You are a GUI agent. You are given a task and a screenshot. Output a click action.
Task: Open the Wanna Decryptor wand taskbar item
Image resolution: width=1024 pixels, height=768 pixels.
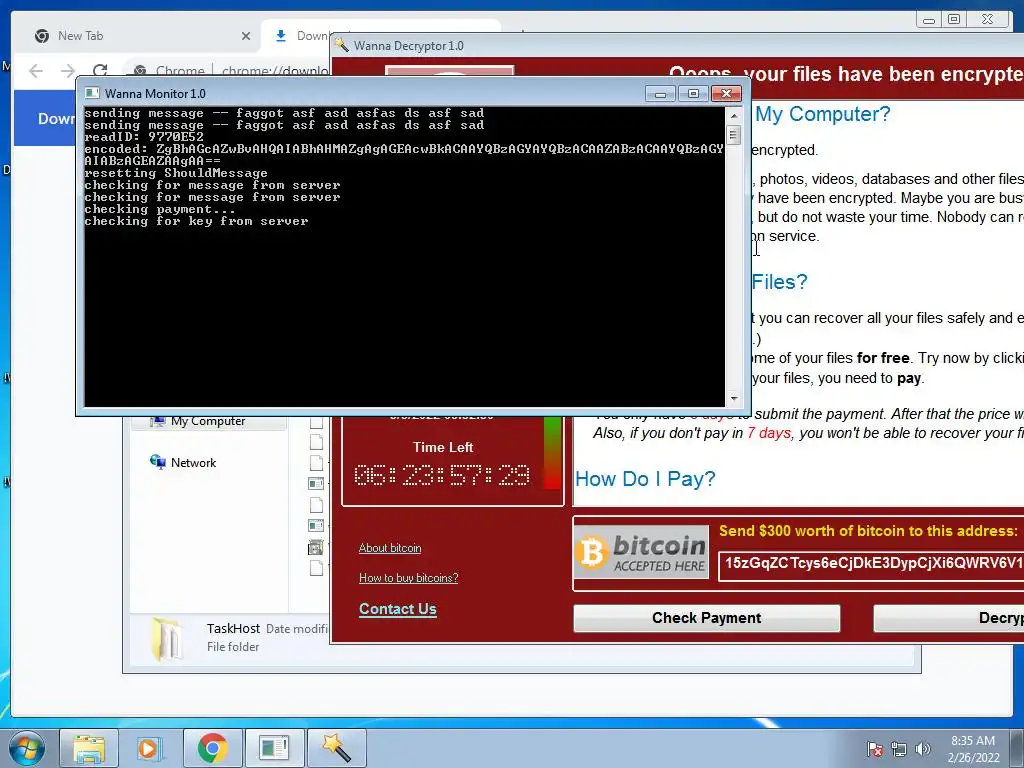(x=336, y=748)
